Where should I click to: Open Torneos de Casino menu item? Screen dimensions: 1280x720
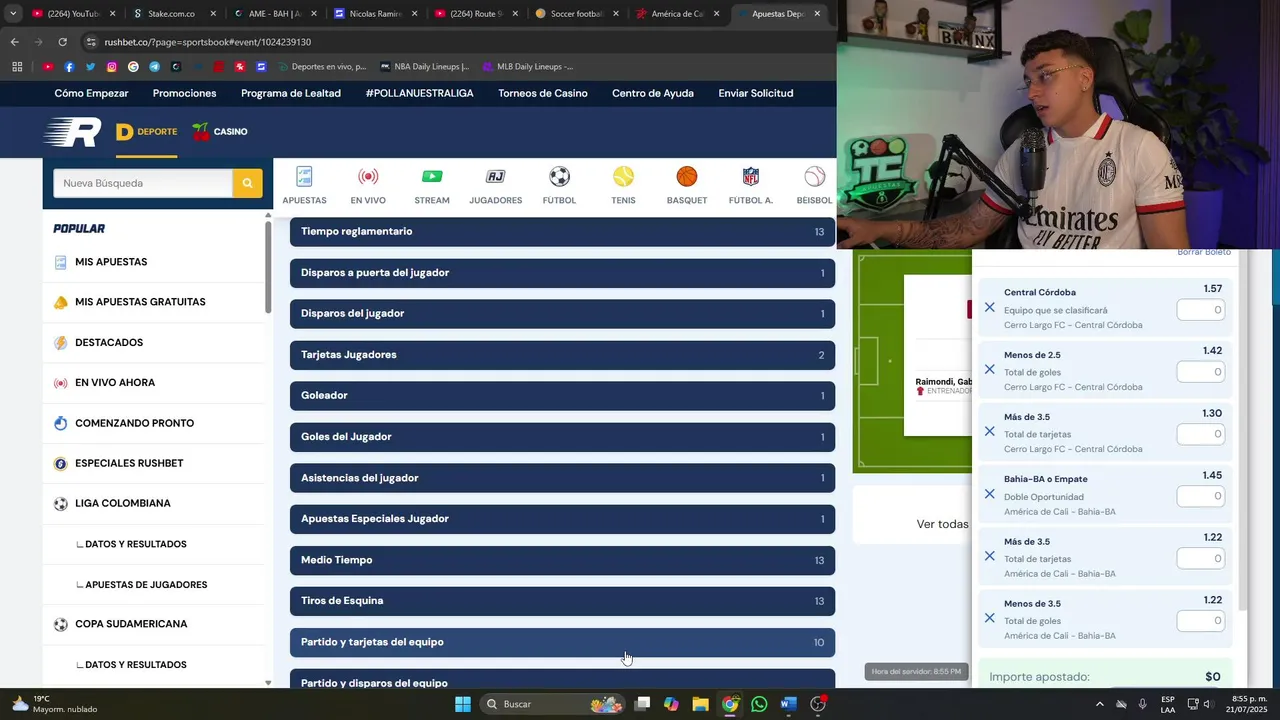point(543,93)
